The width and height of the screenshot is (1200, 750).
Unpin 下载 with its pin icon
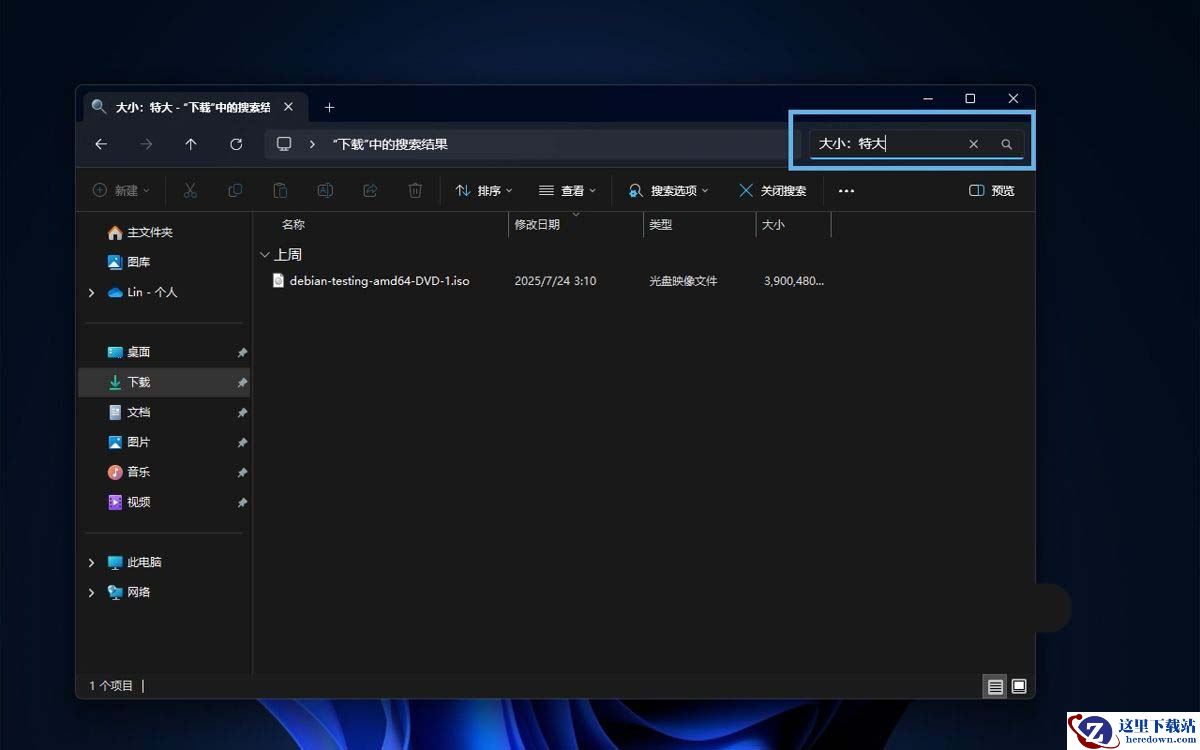[242, 383]
